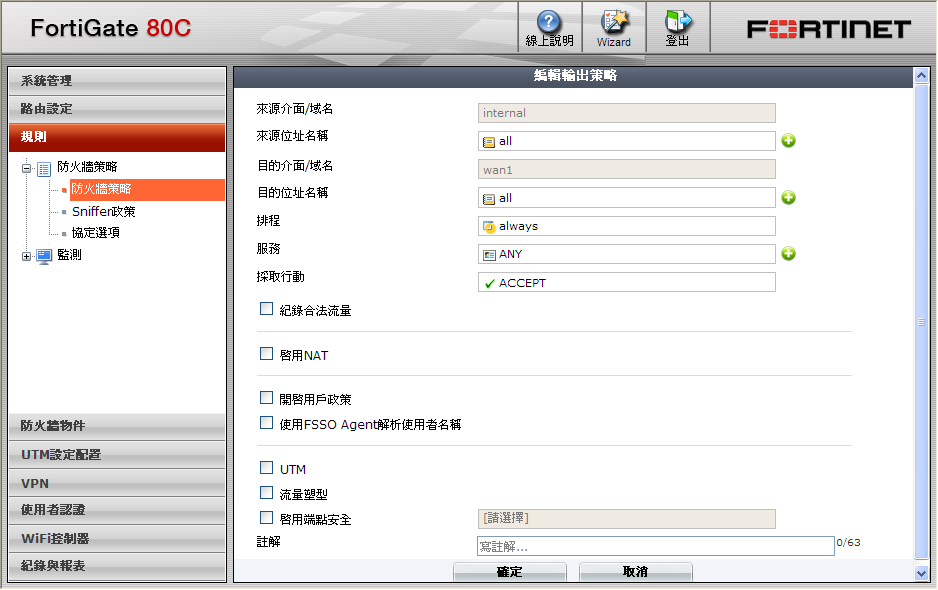Image resolution: width=938 pixels, height=590 pixels.
Task: Open the 規則 menu section
Action: 117,138
